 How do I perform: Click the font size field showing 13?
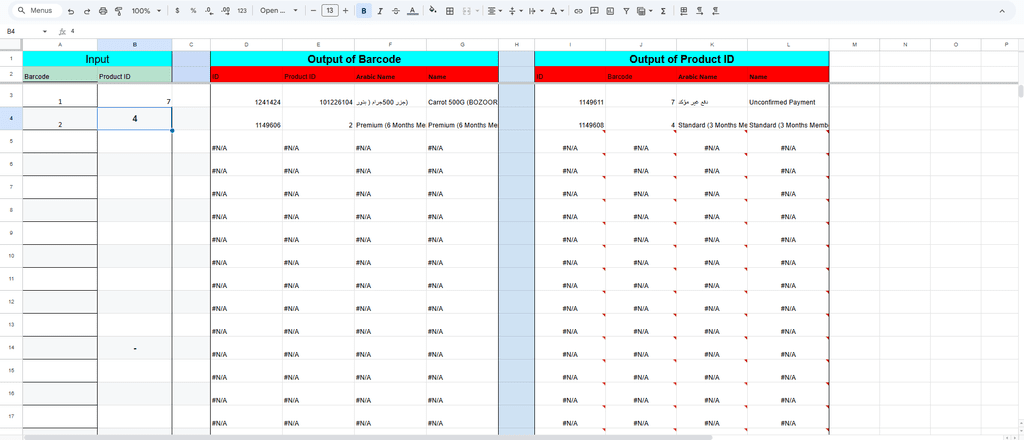330,11
